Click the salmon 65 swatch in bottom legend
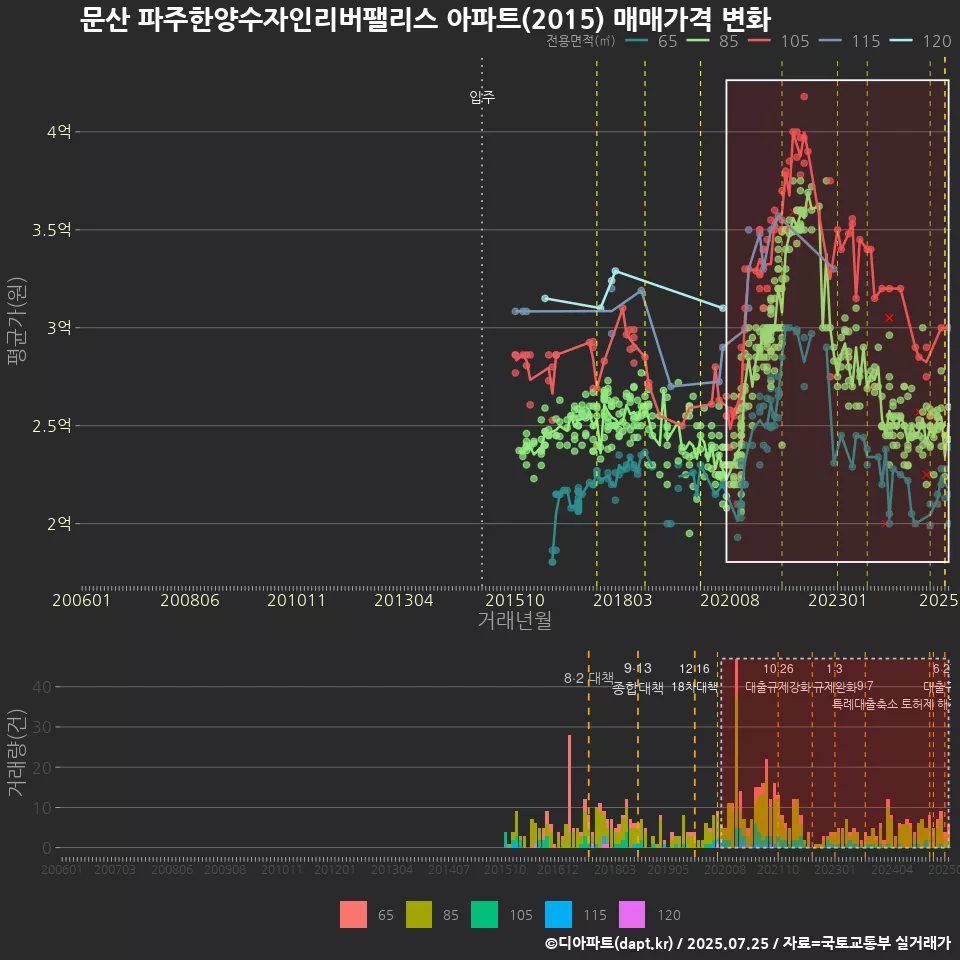Screen dimensions: 960x960 (x=353, y=915)
